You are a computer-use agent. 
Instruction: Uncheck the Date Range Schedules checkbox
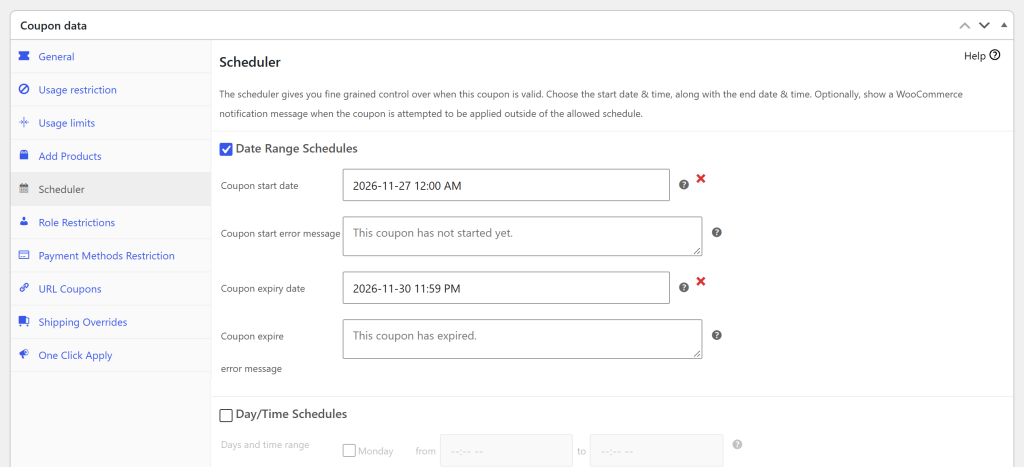(x=226, y=150)
